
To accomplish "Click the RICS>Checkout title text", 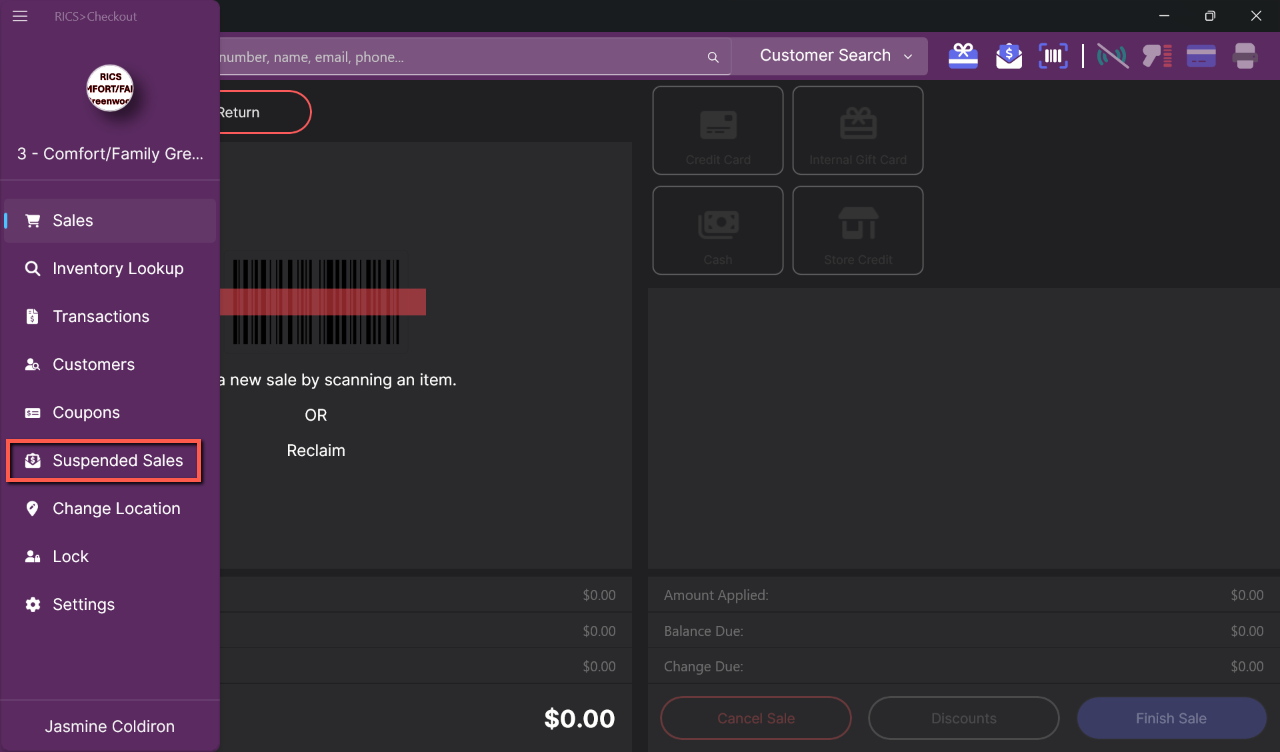I will [96, 17].
